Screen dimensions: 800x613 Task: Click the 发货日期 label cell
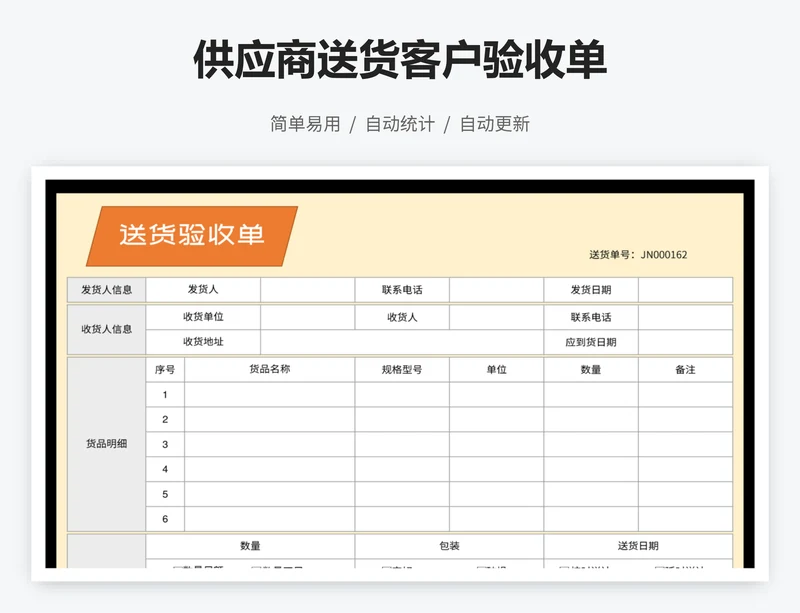coord(591,290)
